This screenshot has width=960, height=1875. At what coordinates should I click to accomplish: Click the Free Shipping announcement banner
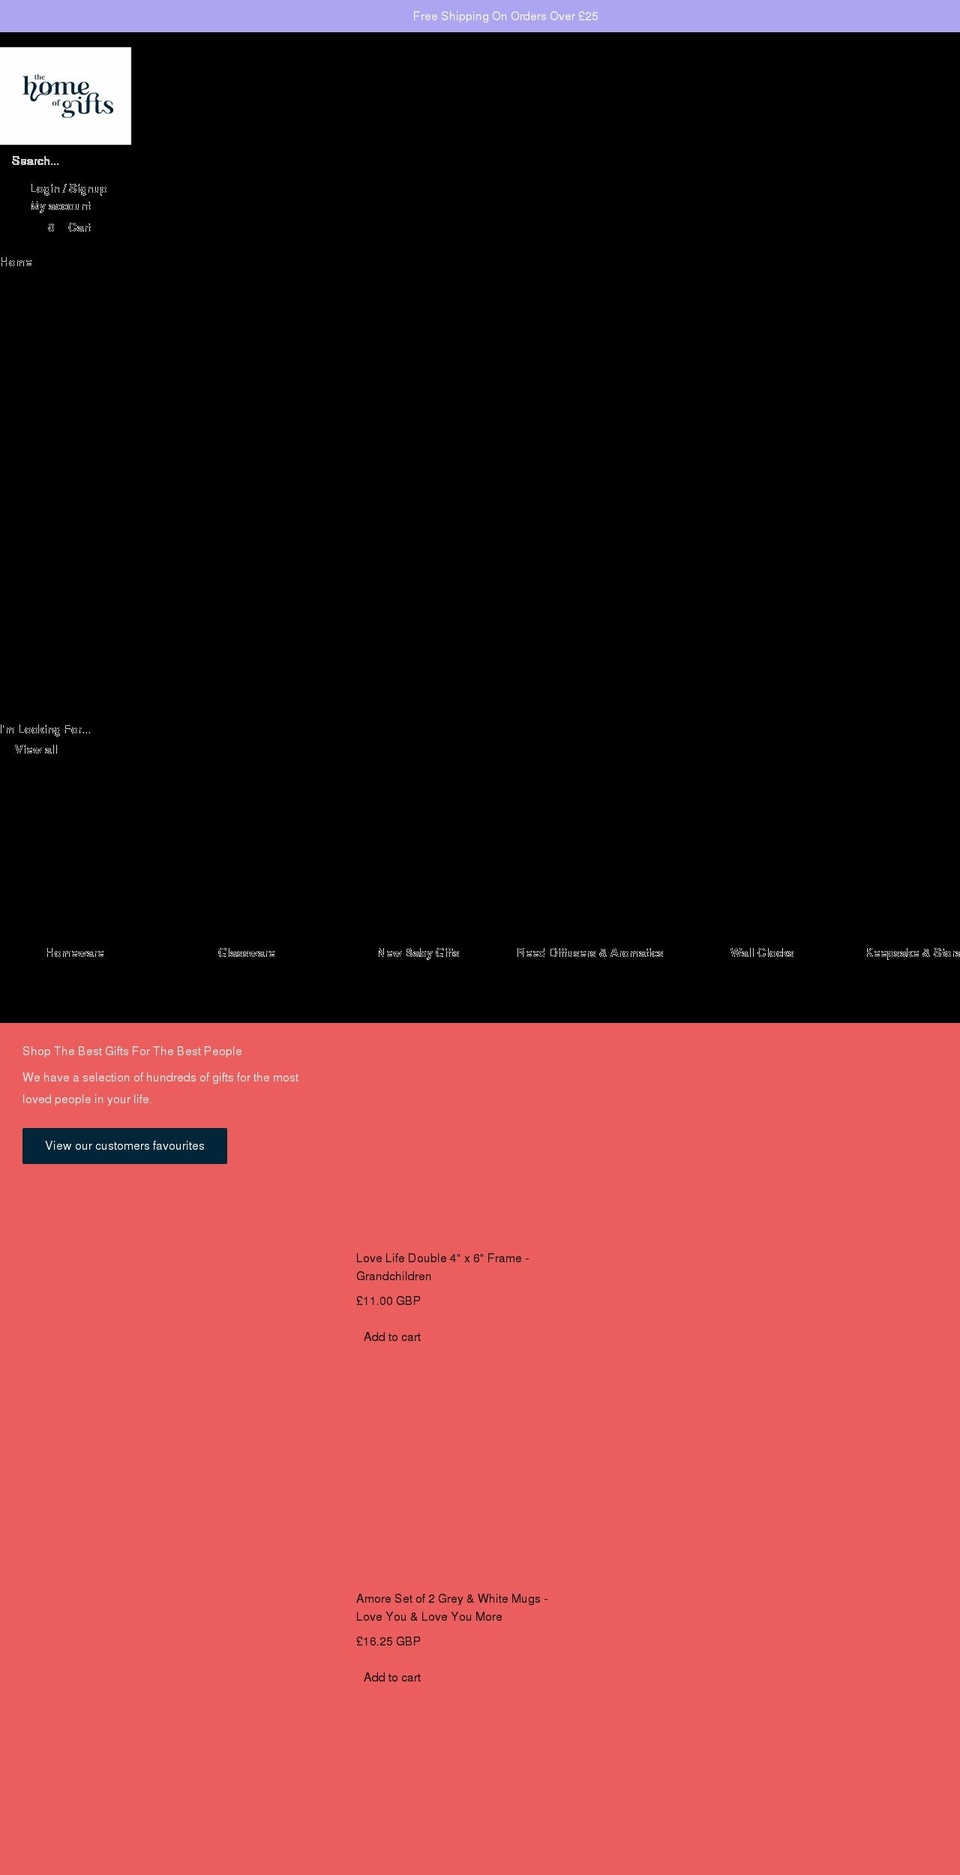(x=505, y=16)
